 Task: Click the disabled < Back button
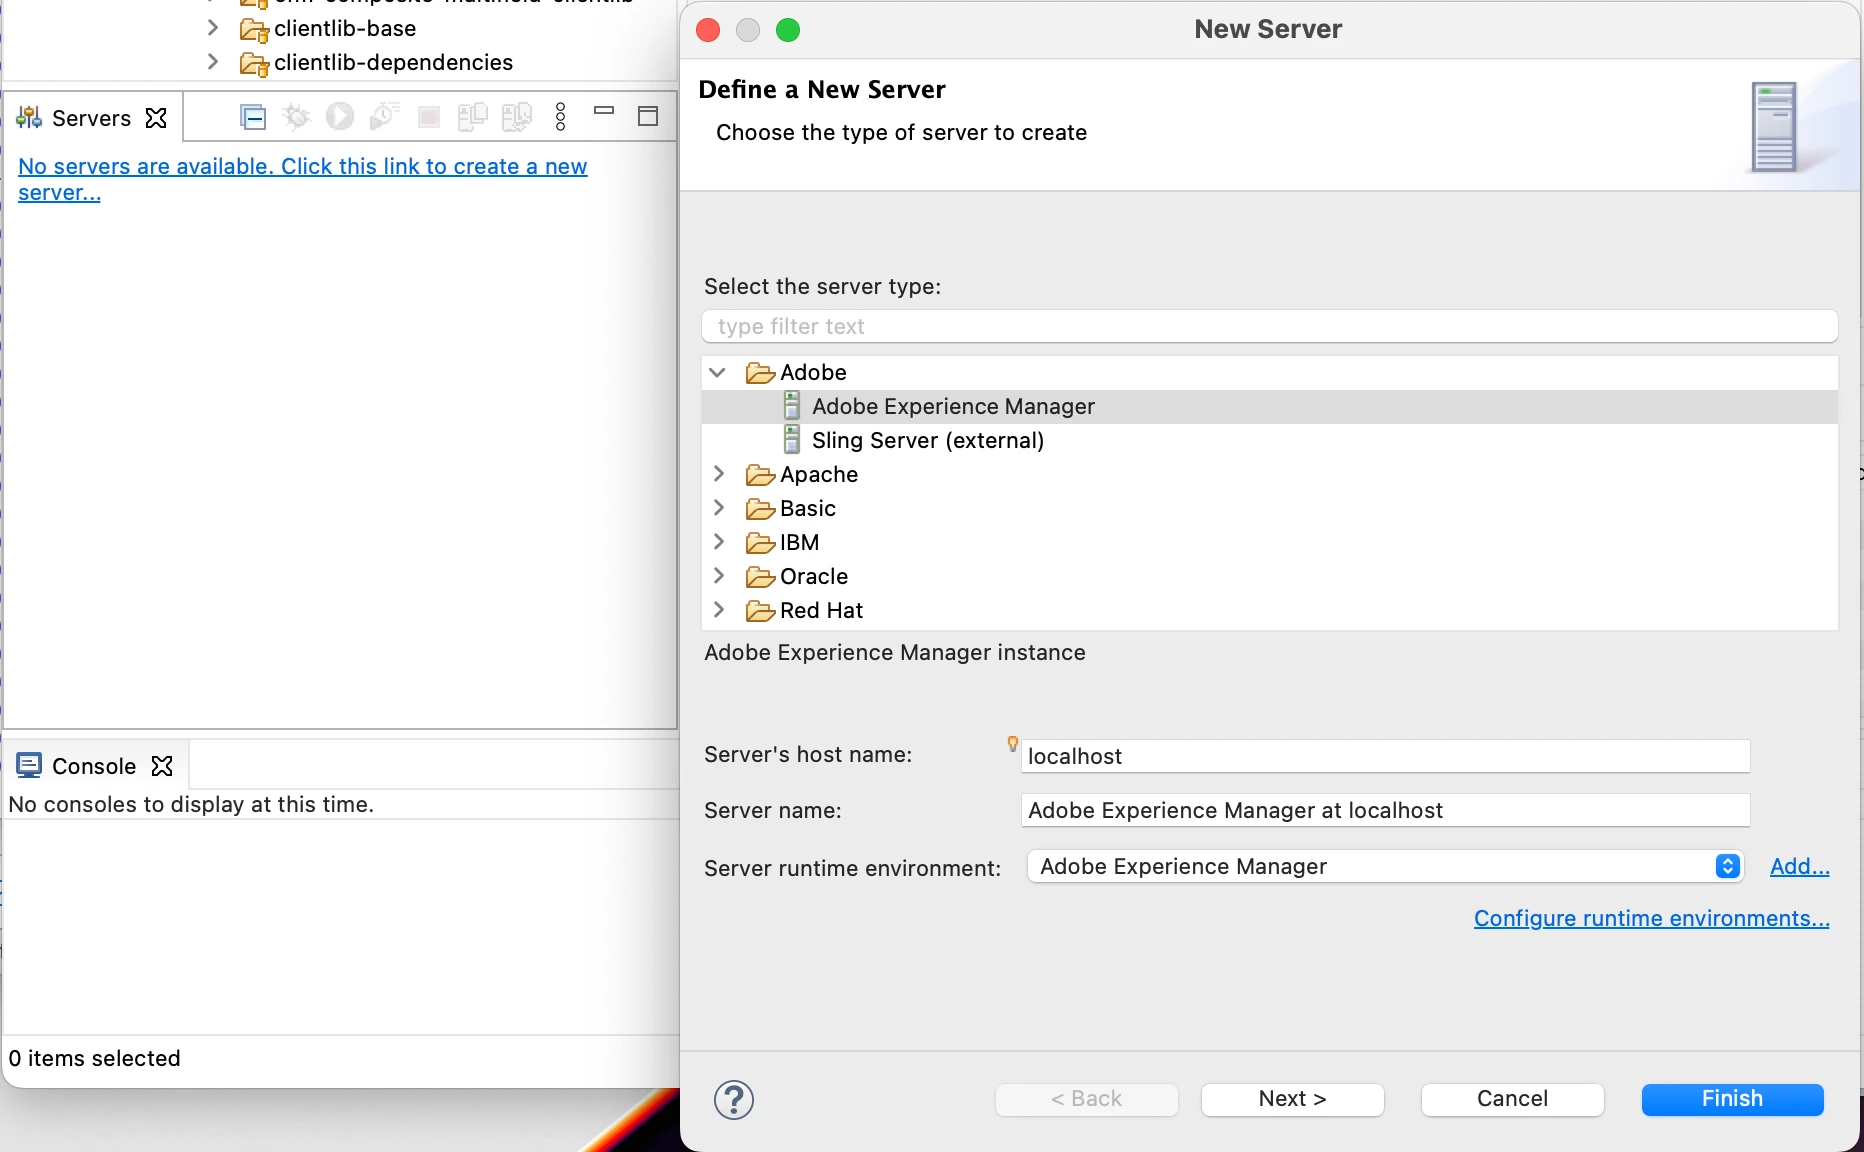click(x=1086, y=1098)
